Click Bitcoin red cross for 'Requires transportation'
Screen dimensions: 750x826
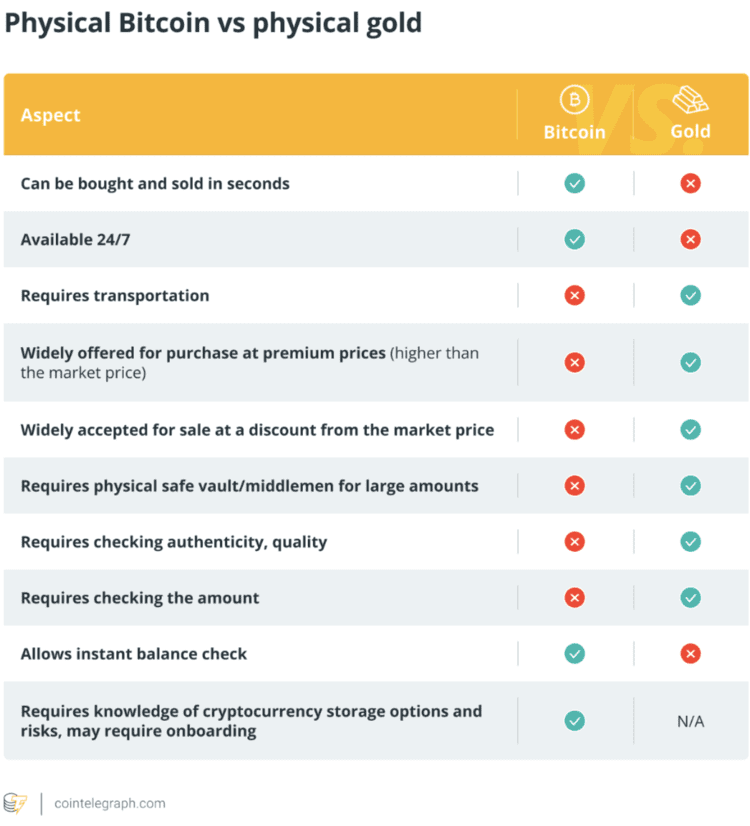tap(575, 295)
